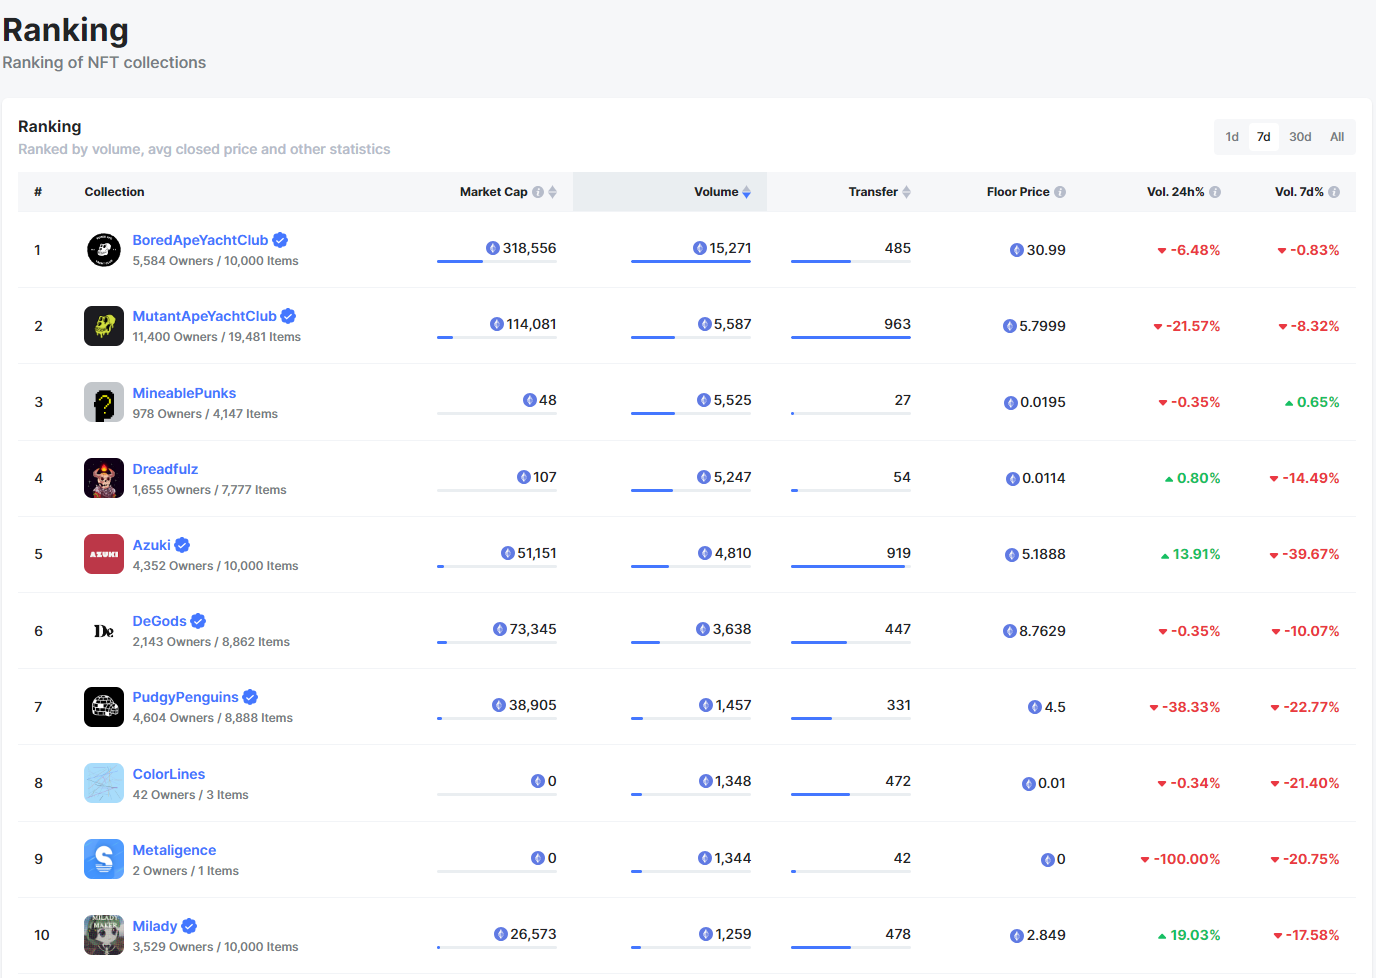Open DeGods collection link
This screenshot has width=1376, height=978.
pos(159,621)
